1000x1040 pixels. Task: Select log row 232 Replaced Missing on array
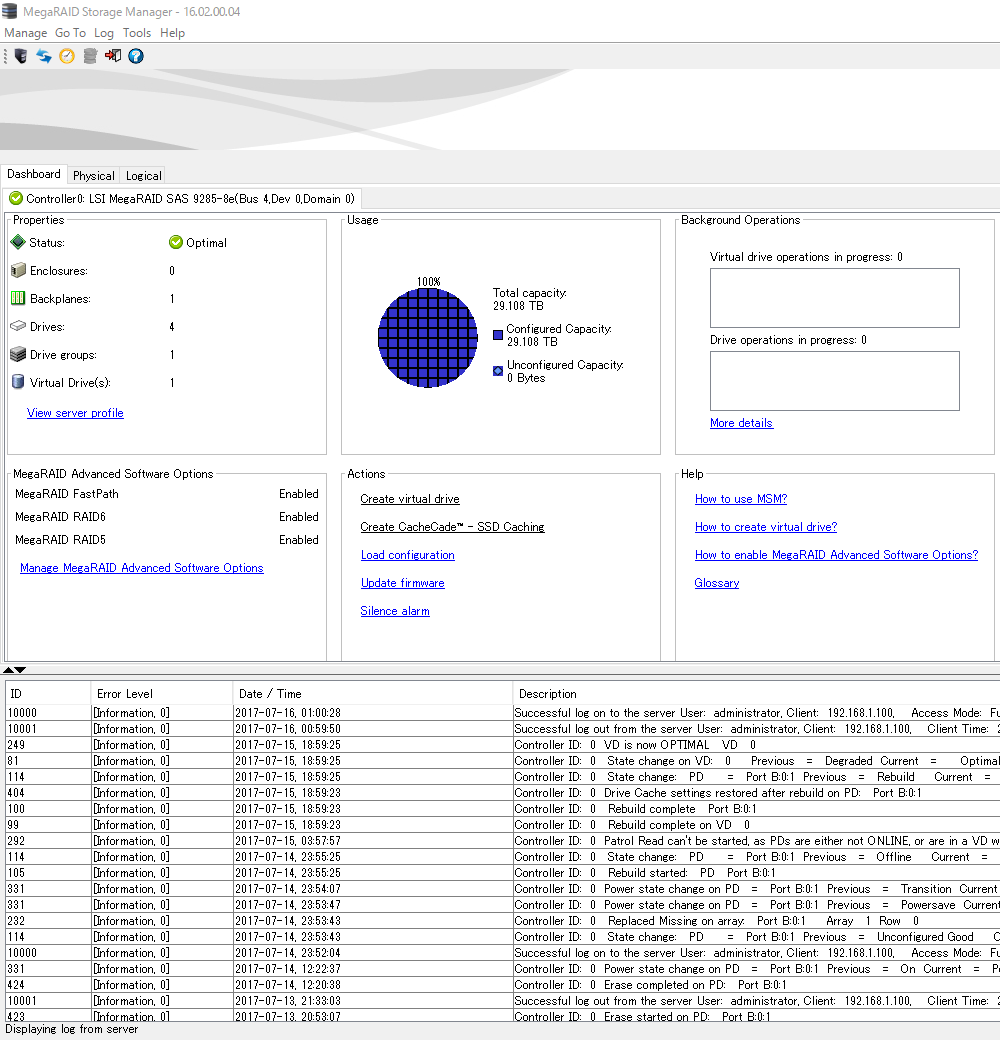click(x=503, y=921)
